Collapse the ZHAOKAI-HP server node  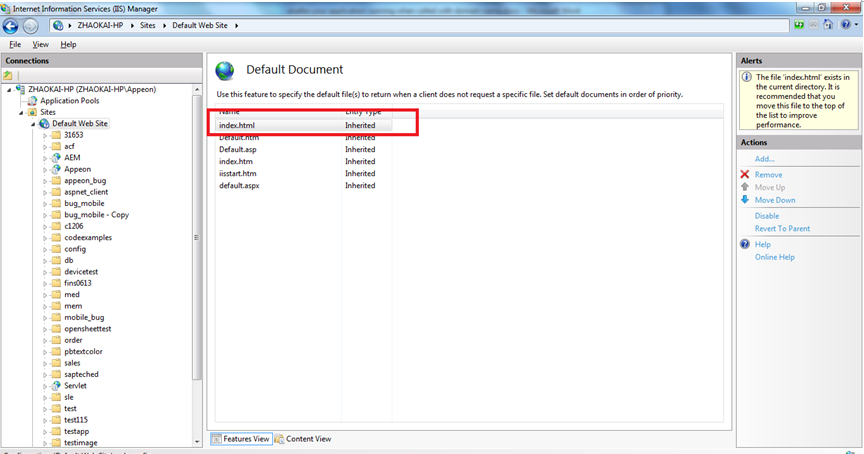click(x=9, y=90)
